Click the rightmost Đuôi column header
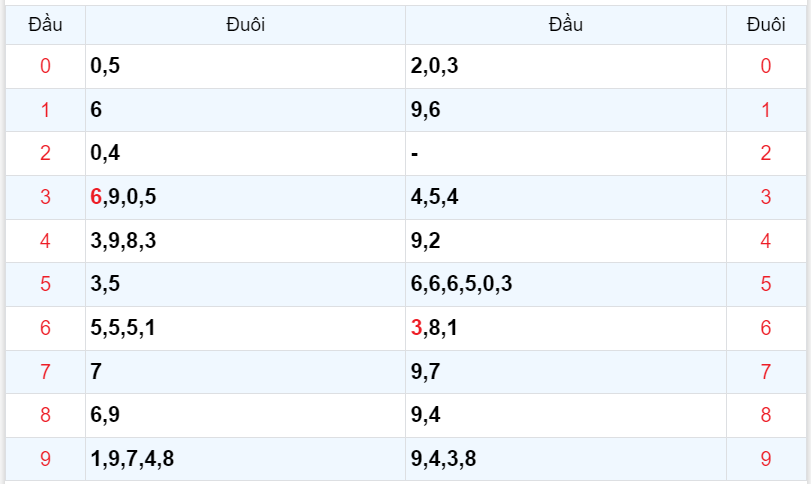Image resolution: width=811 pixels, height=484 pixels. click(x=766, y=25)
